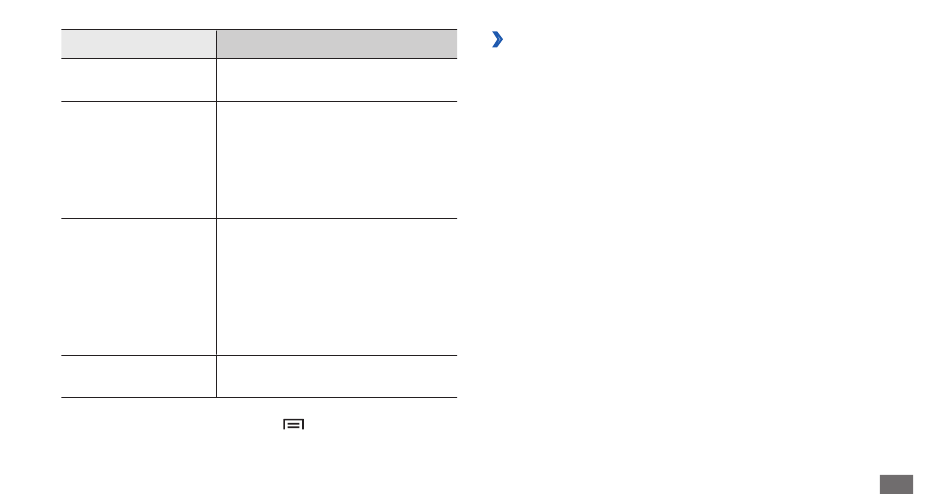Click the dark gray page number box

896,484
